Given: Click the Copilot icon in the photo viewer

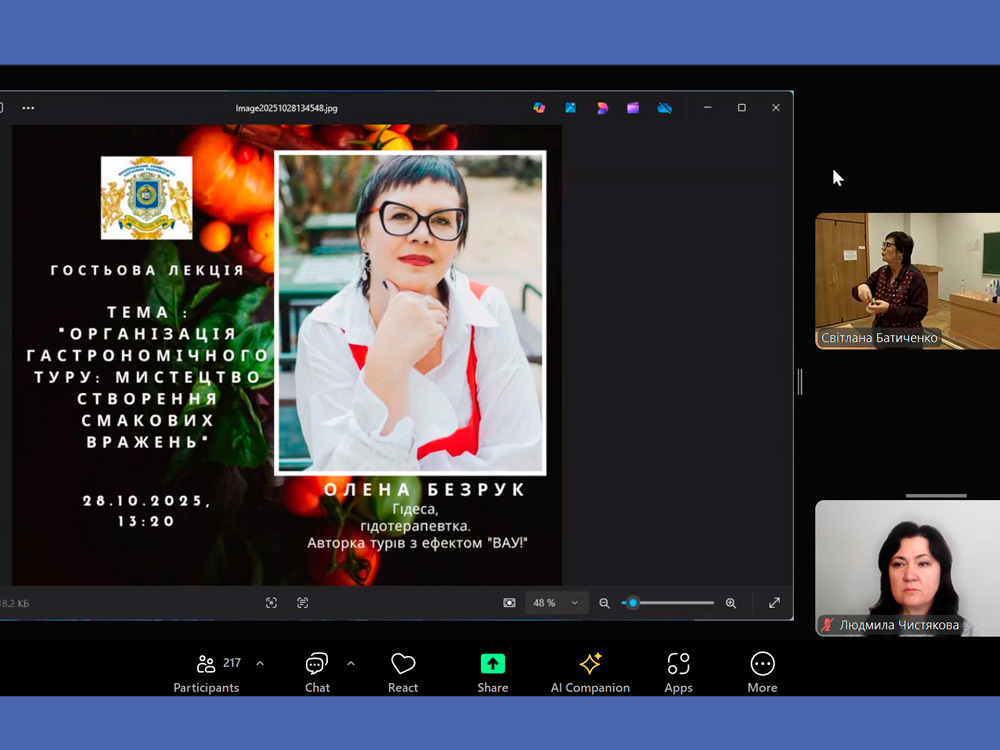Looking at the screenshot, I should pyautogui.click(x=539, y=108).
